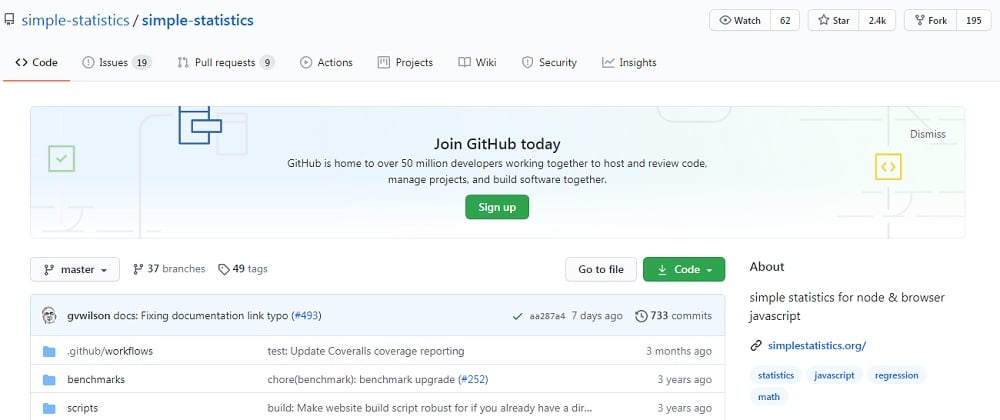This screenshot has height=420, width=1000.
Task: Open the Update Coveralls coverage reporting commit
Action: [x=365, y=351]
